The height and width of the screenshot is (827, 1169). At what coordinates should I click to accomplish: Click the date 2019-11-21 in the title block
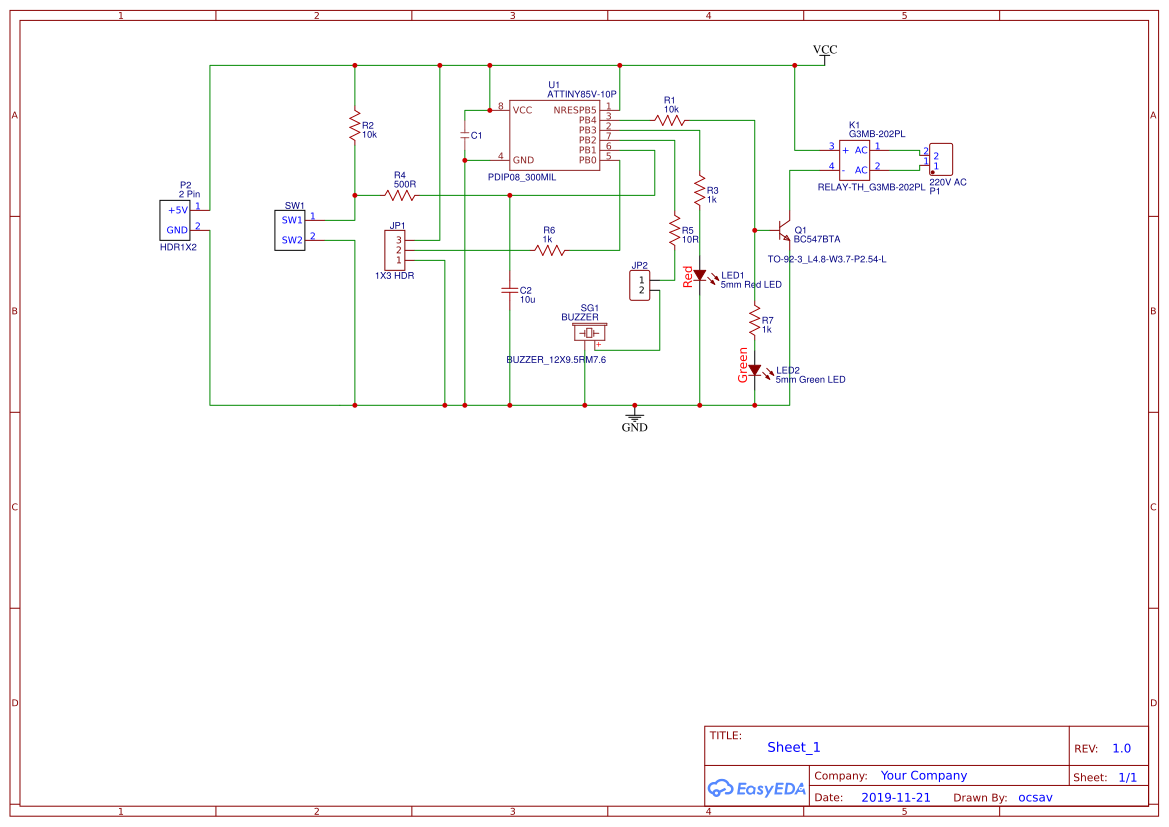tap(897, 797)
